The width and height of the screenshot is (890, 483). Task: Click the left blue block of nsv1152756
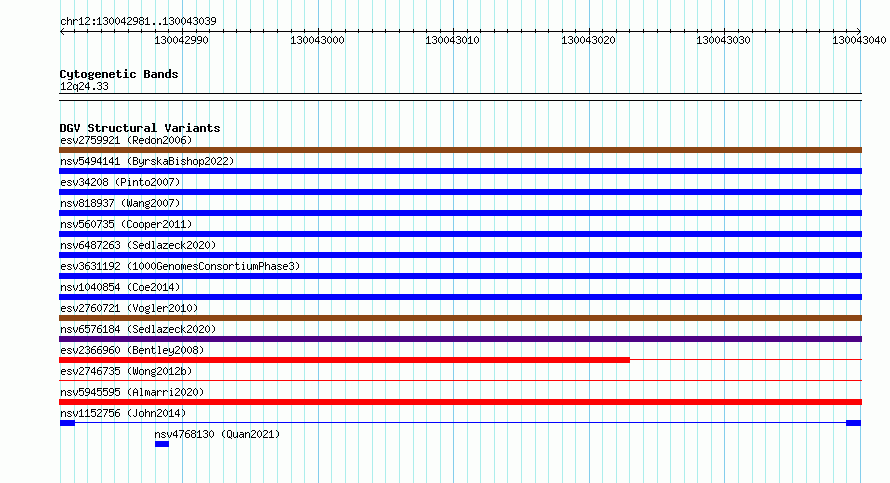tap(68, 423)
